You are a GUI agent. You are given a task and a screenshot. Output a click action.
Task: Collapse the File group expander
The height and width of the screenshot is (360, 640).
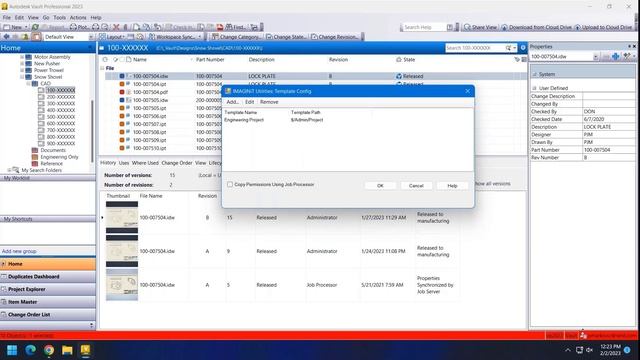(102, 68)
